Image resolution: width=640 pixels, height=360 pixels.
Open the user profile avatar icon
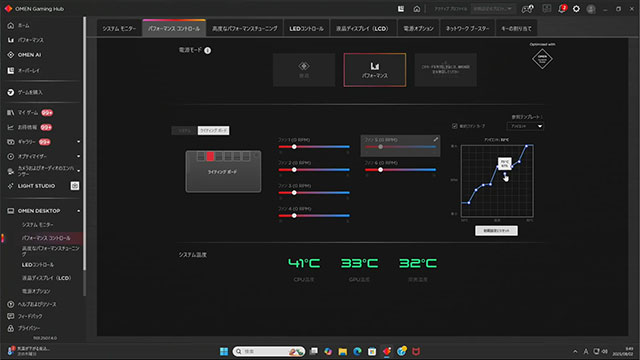tap(591, 9)
